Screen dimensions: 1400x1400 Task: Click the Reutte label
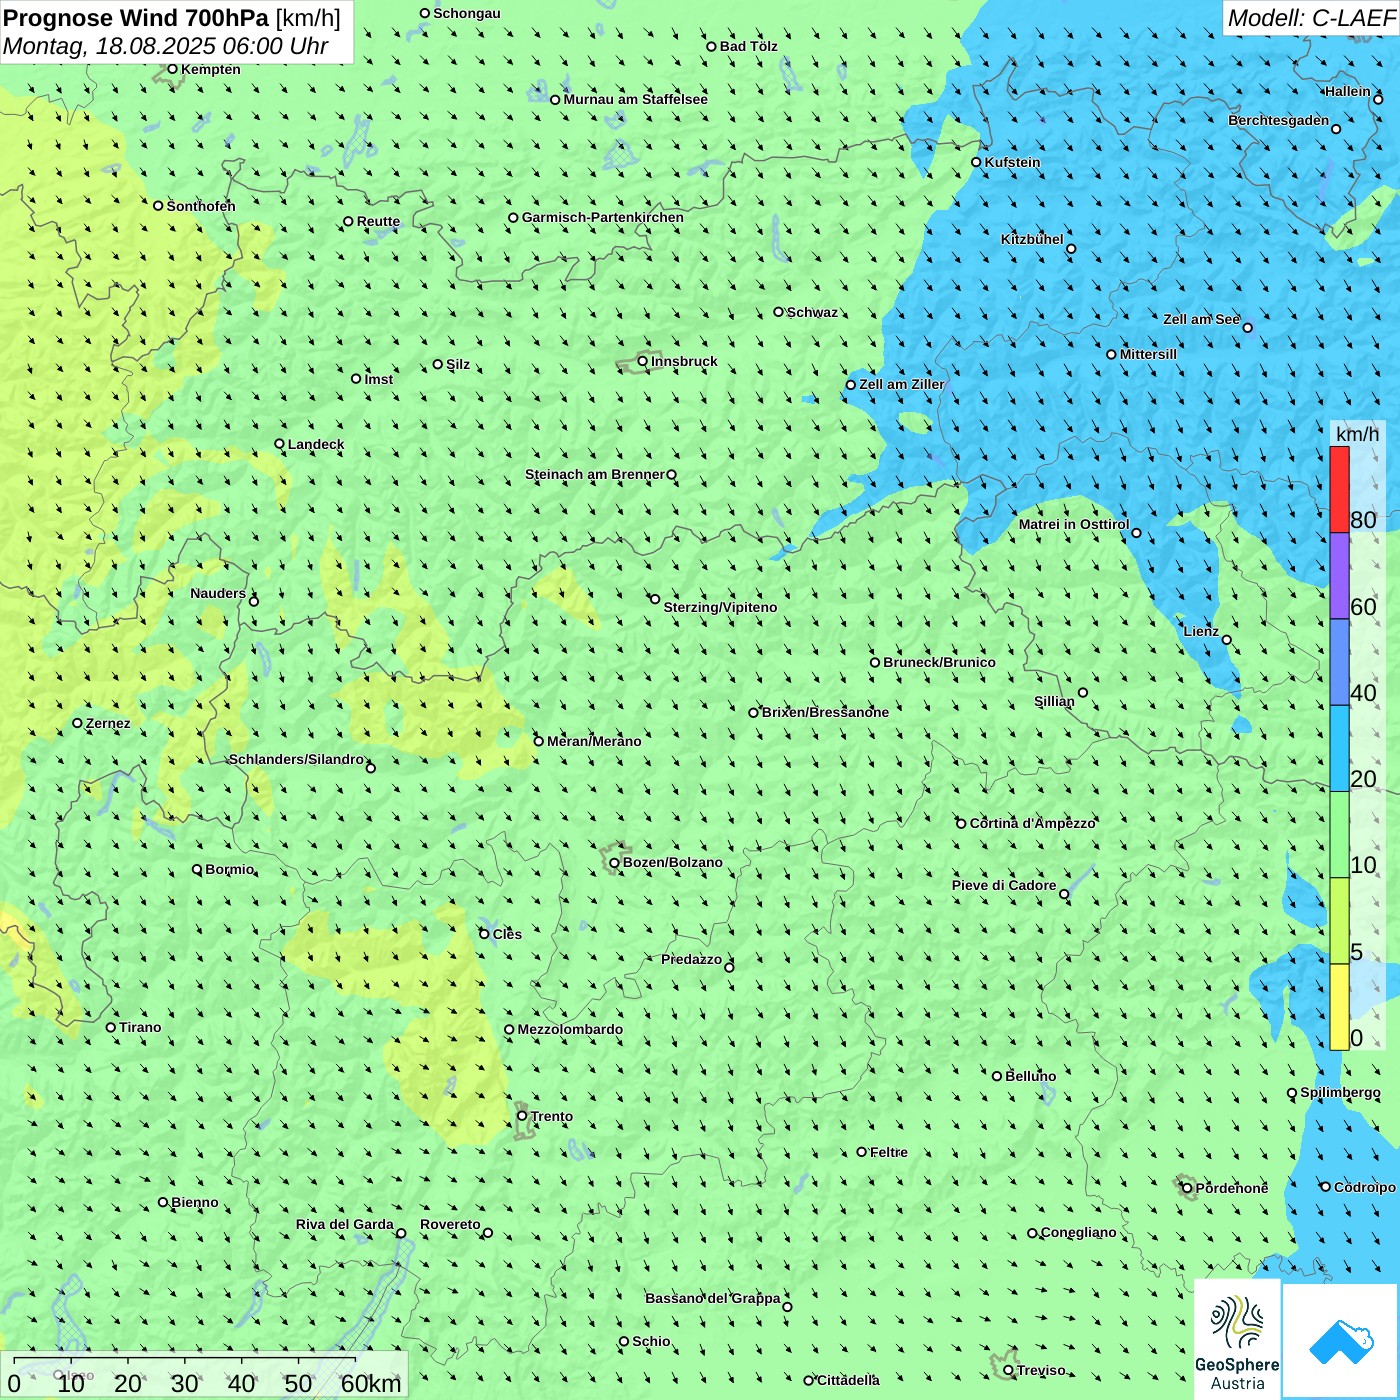pyautogui.click(x=378, y=221)
